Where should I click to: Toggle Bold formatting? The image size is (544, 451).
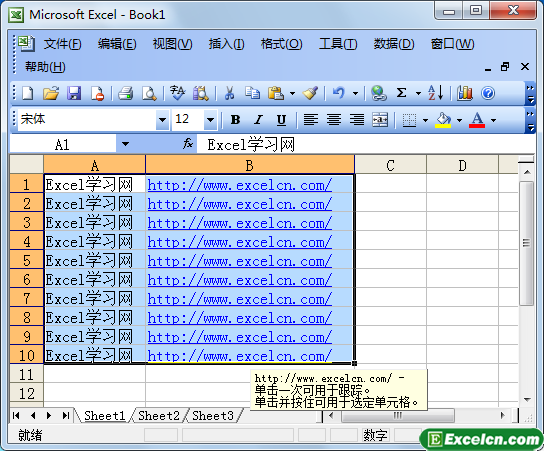point(236,120)
